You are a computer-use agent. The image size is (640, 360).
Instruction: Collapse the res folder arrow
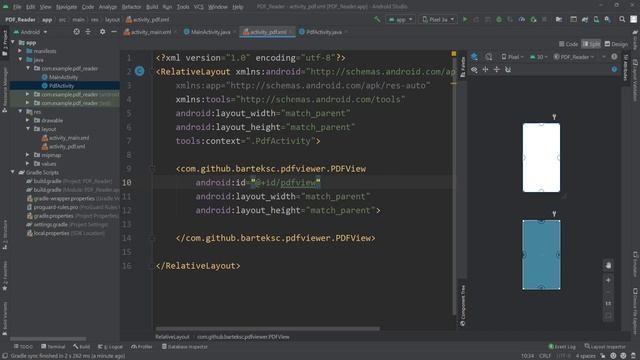pos(20,111)
